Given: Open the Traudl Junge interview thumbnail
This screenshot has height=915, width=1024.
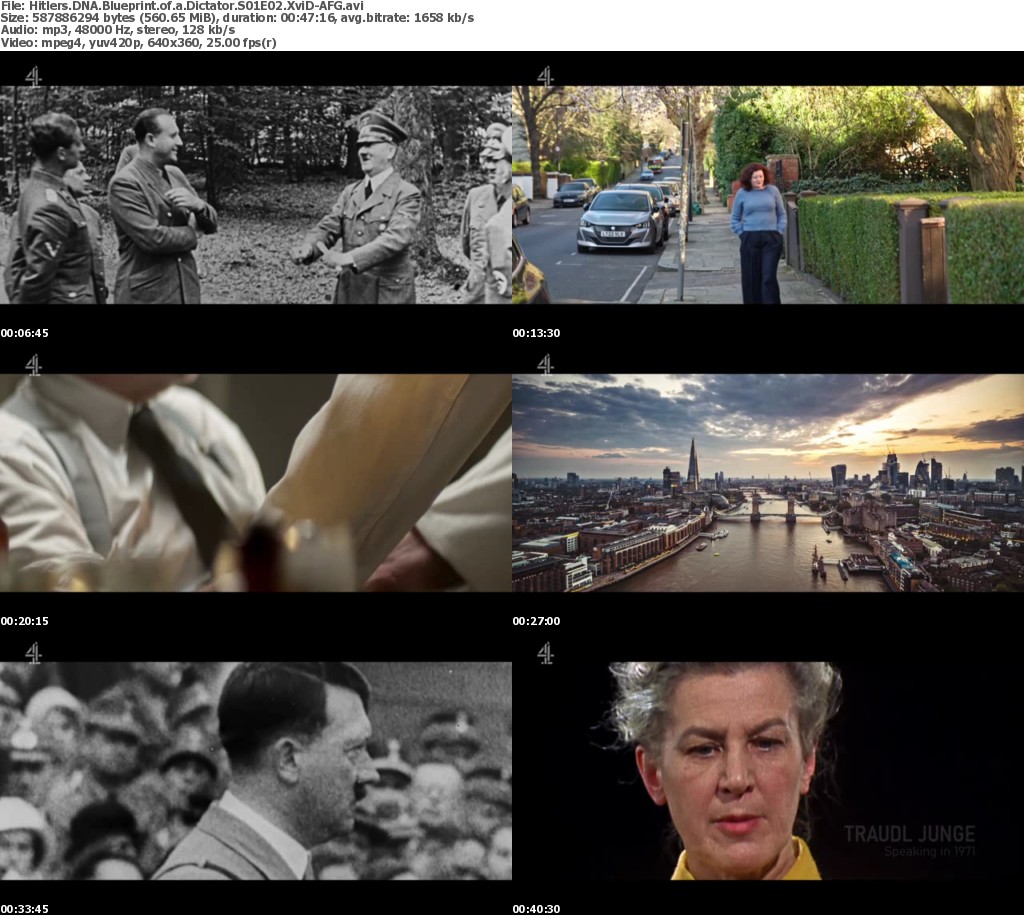Looking at the screenshot, I should pyautogui.click(x=768, y=771).
